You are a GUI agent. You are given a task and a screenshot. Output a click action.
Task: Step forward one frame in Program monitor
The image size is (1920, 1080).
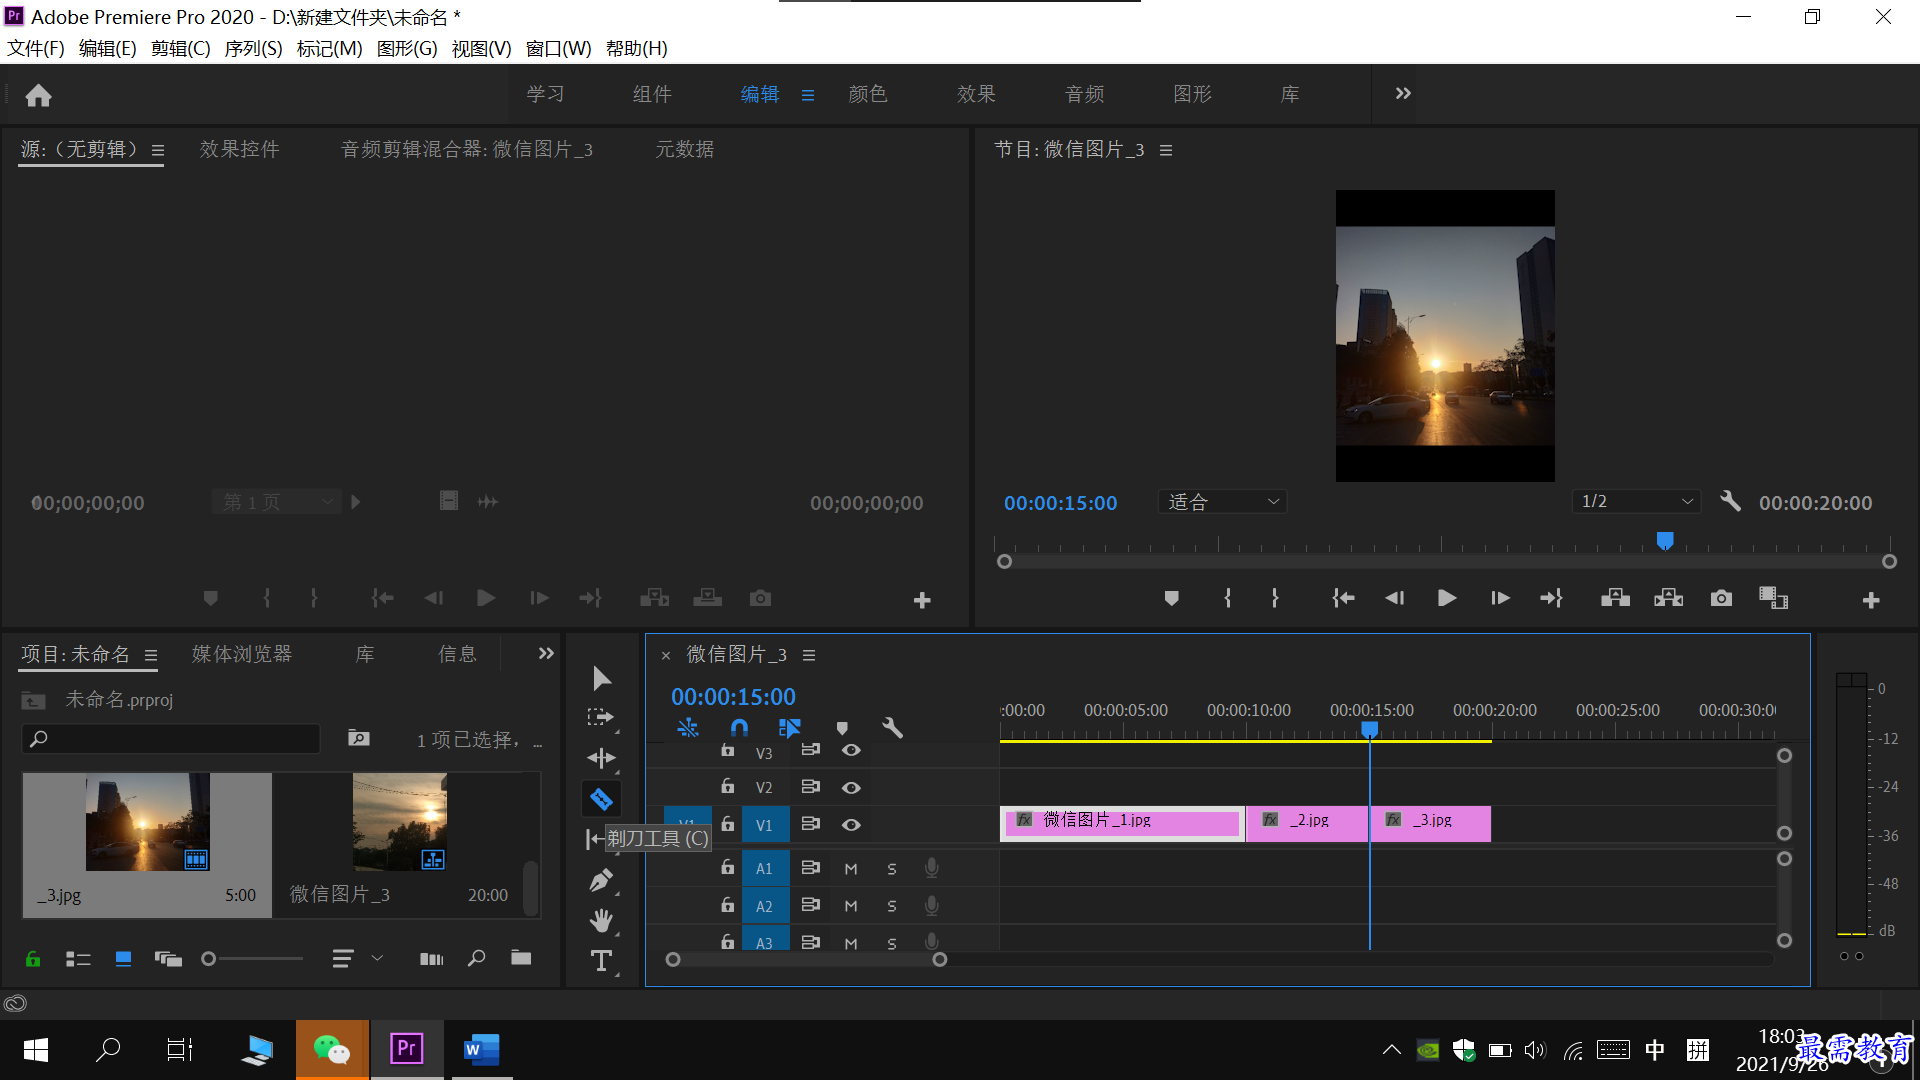tap(1500, 598)
